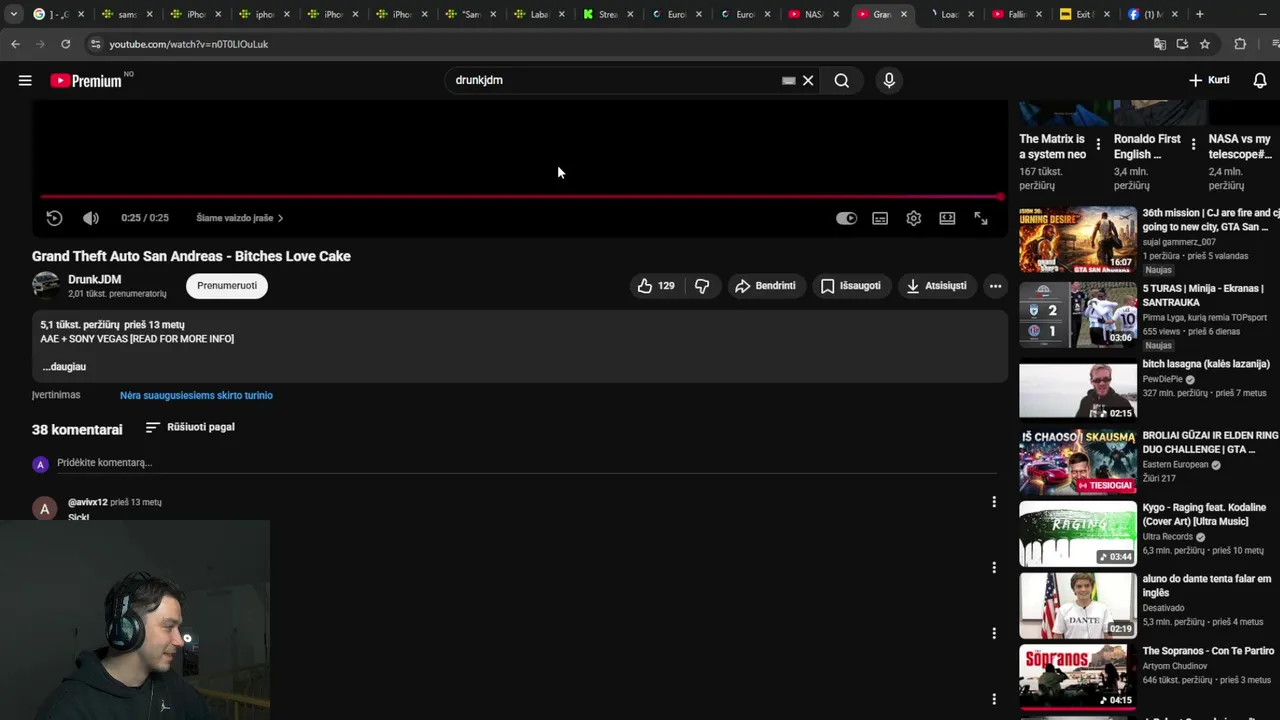Open the DrunkJDM channel avatar
Screen dimensions: 1280x720
click(45, 286)
